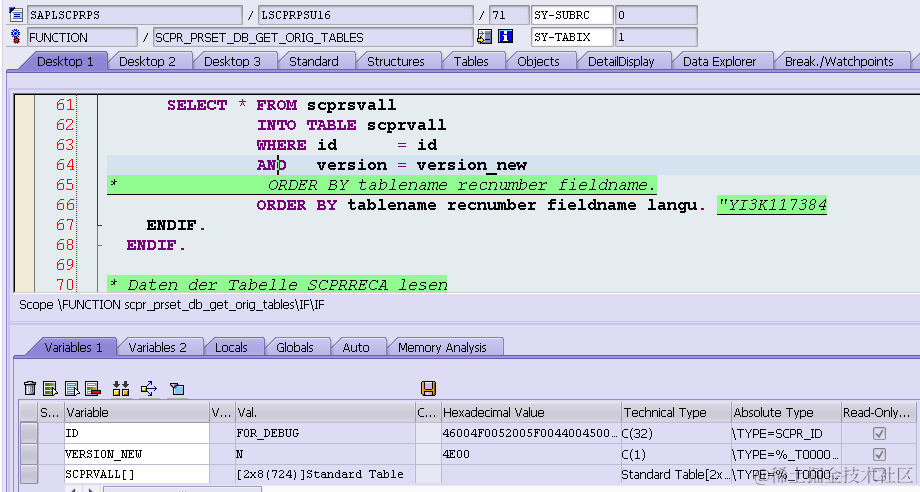Click the line number field showing 71

(509, 15)
